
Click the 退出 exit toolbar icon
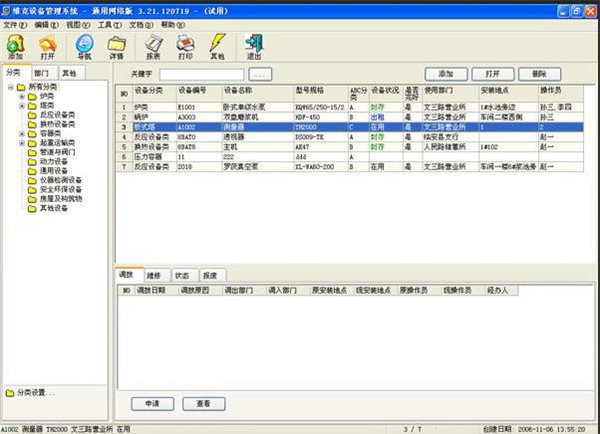254,47
